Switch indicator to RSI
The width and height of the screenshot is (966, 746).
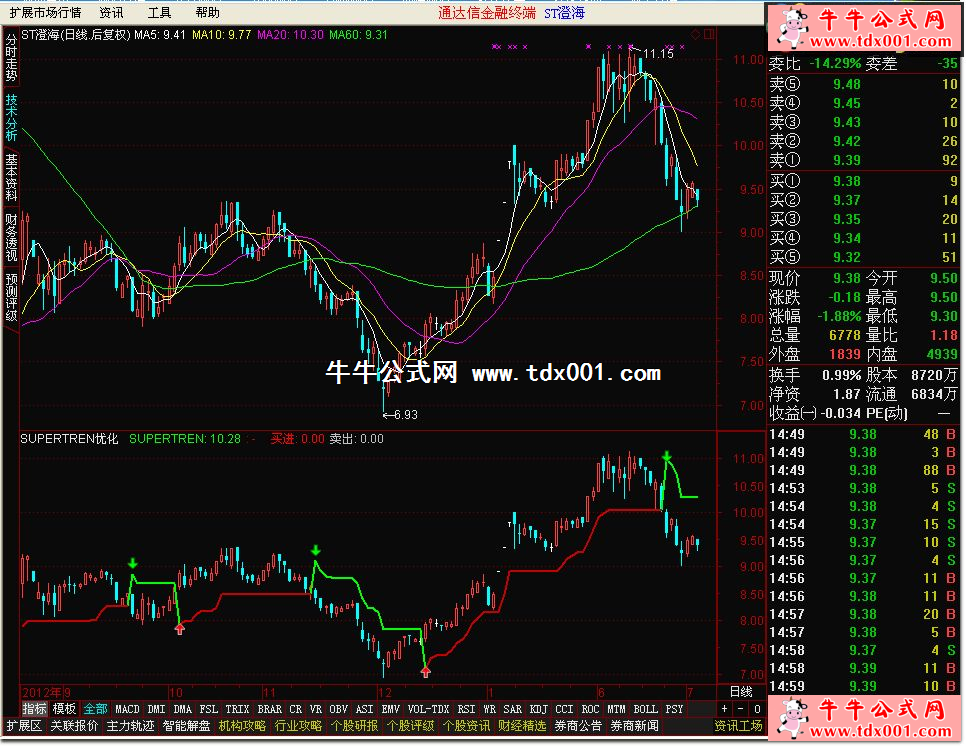click(x=466, y=709)
